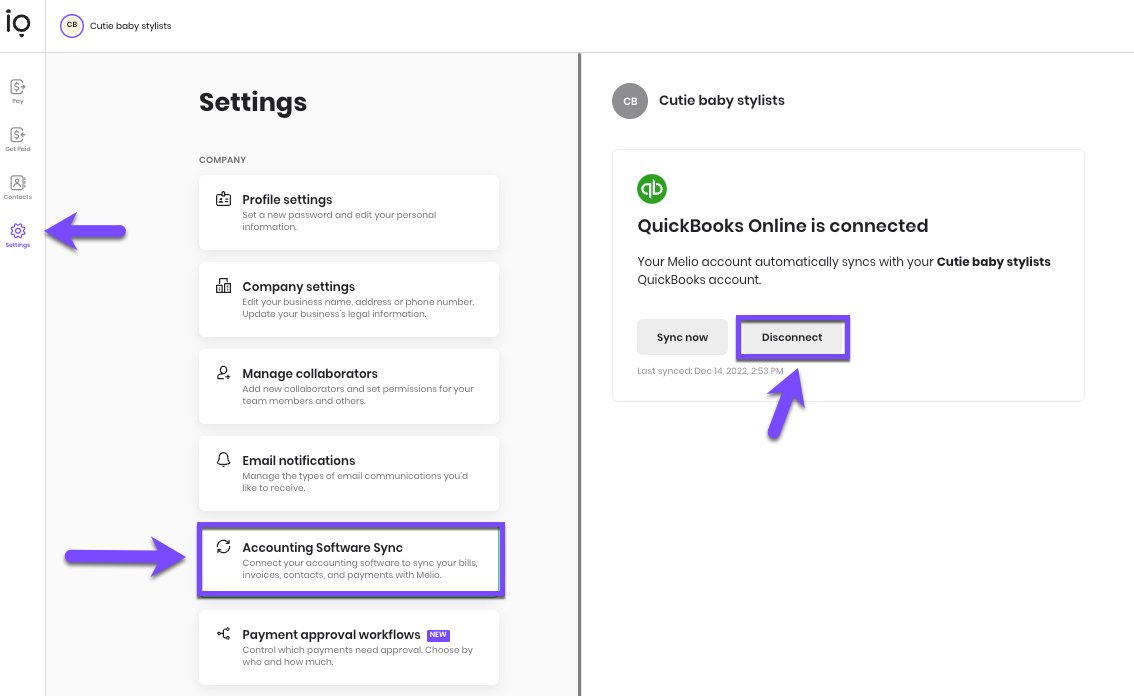Click the Email notifications bell icon
1134x696 pixels.
(223, 459)
